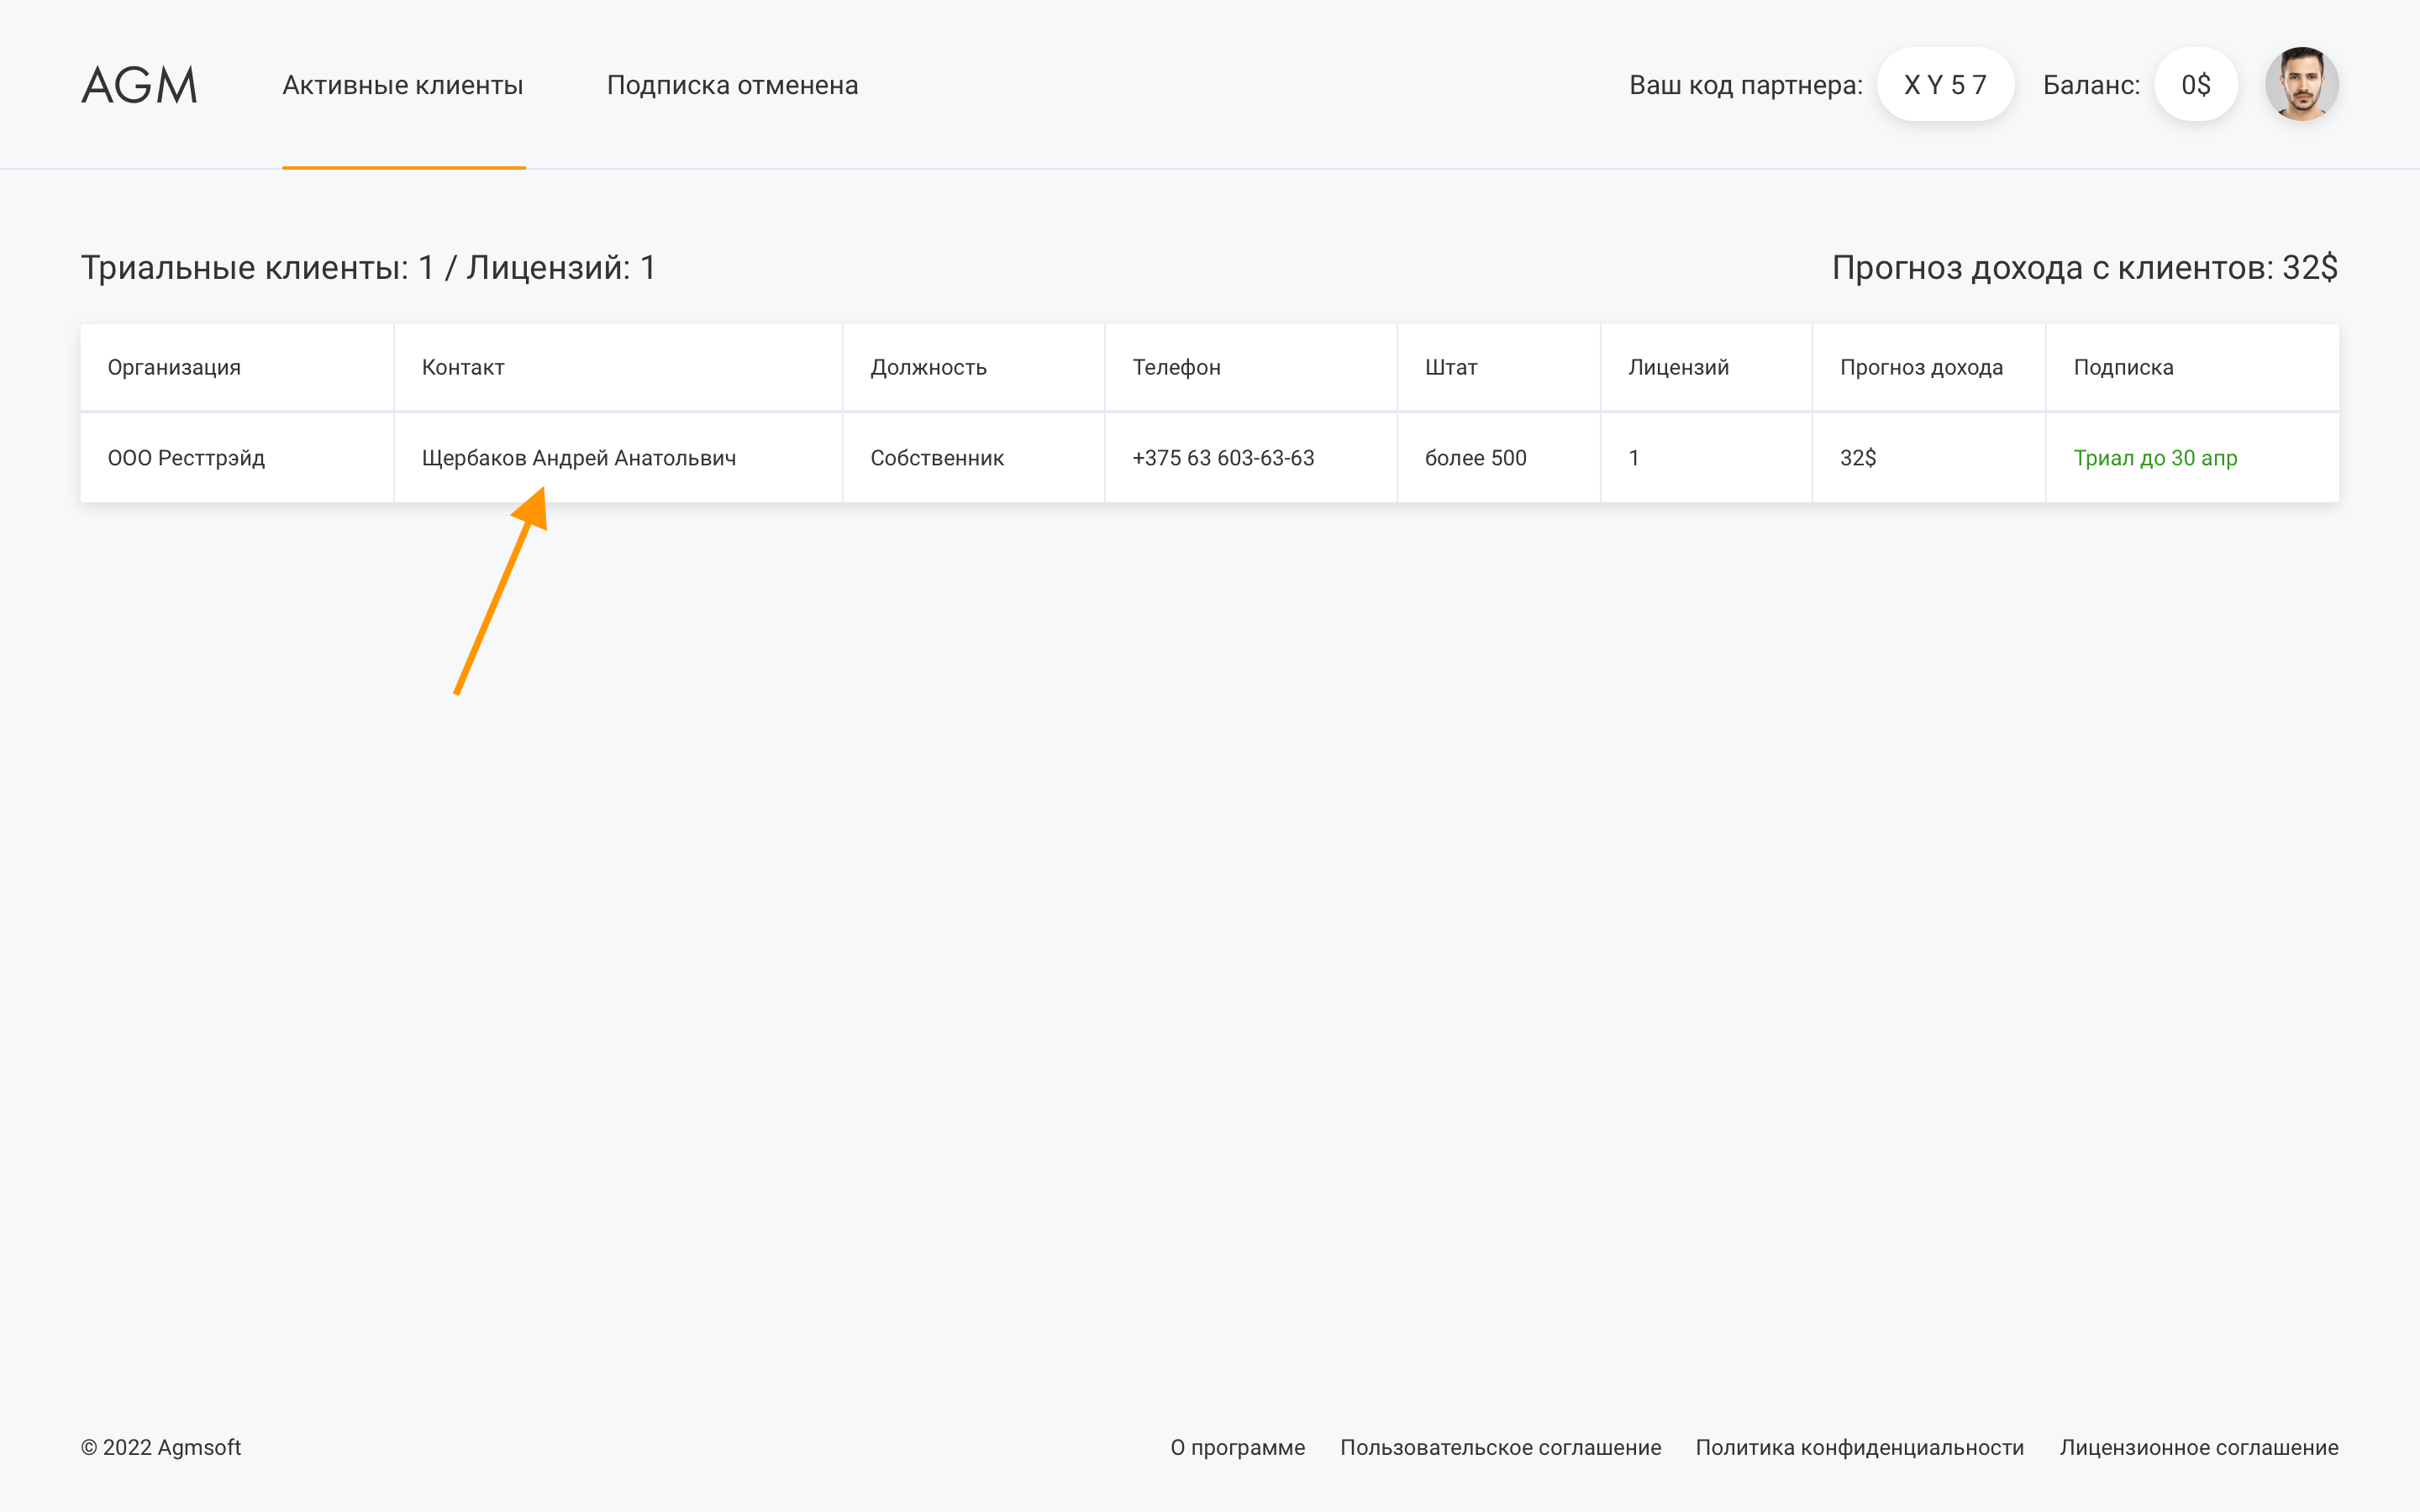The height and width of the screenshot is (1512, 2420).
Task: Open the О программе footer link
Action: point(1237,1447)
